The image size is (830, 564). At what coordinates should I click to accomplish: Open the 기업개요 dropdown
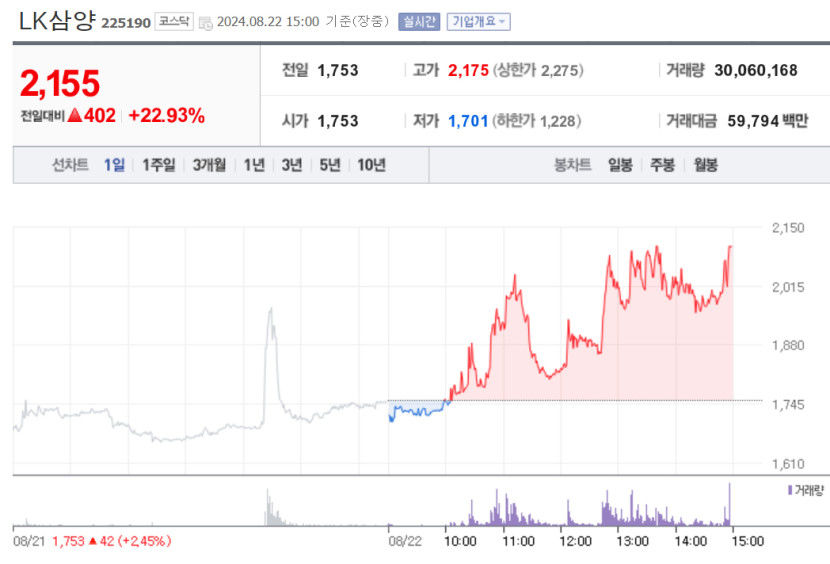pos(479,22)
